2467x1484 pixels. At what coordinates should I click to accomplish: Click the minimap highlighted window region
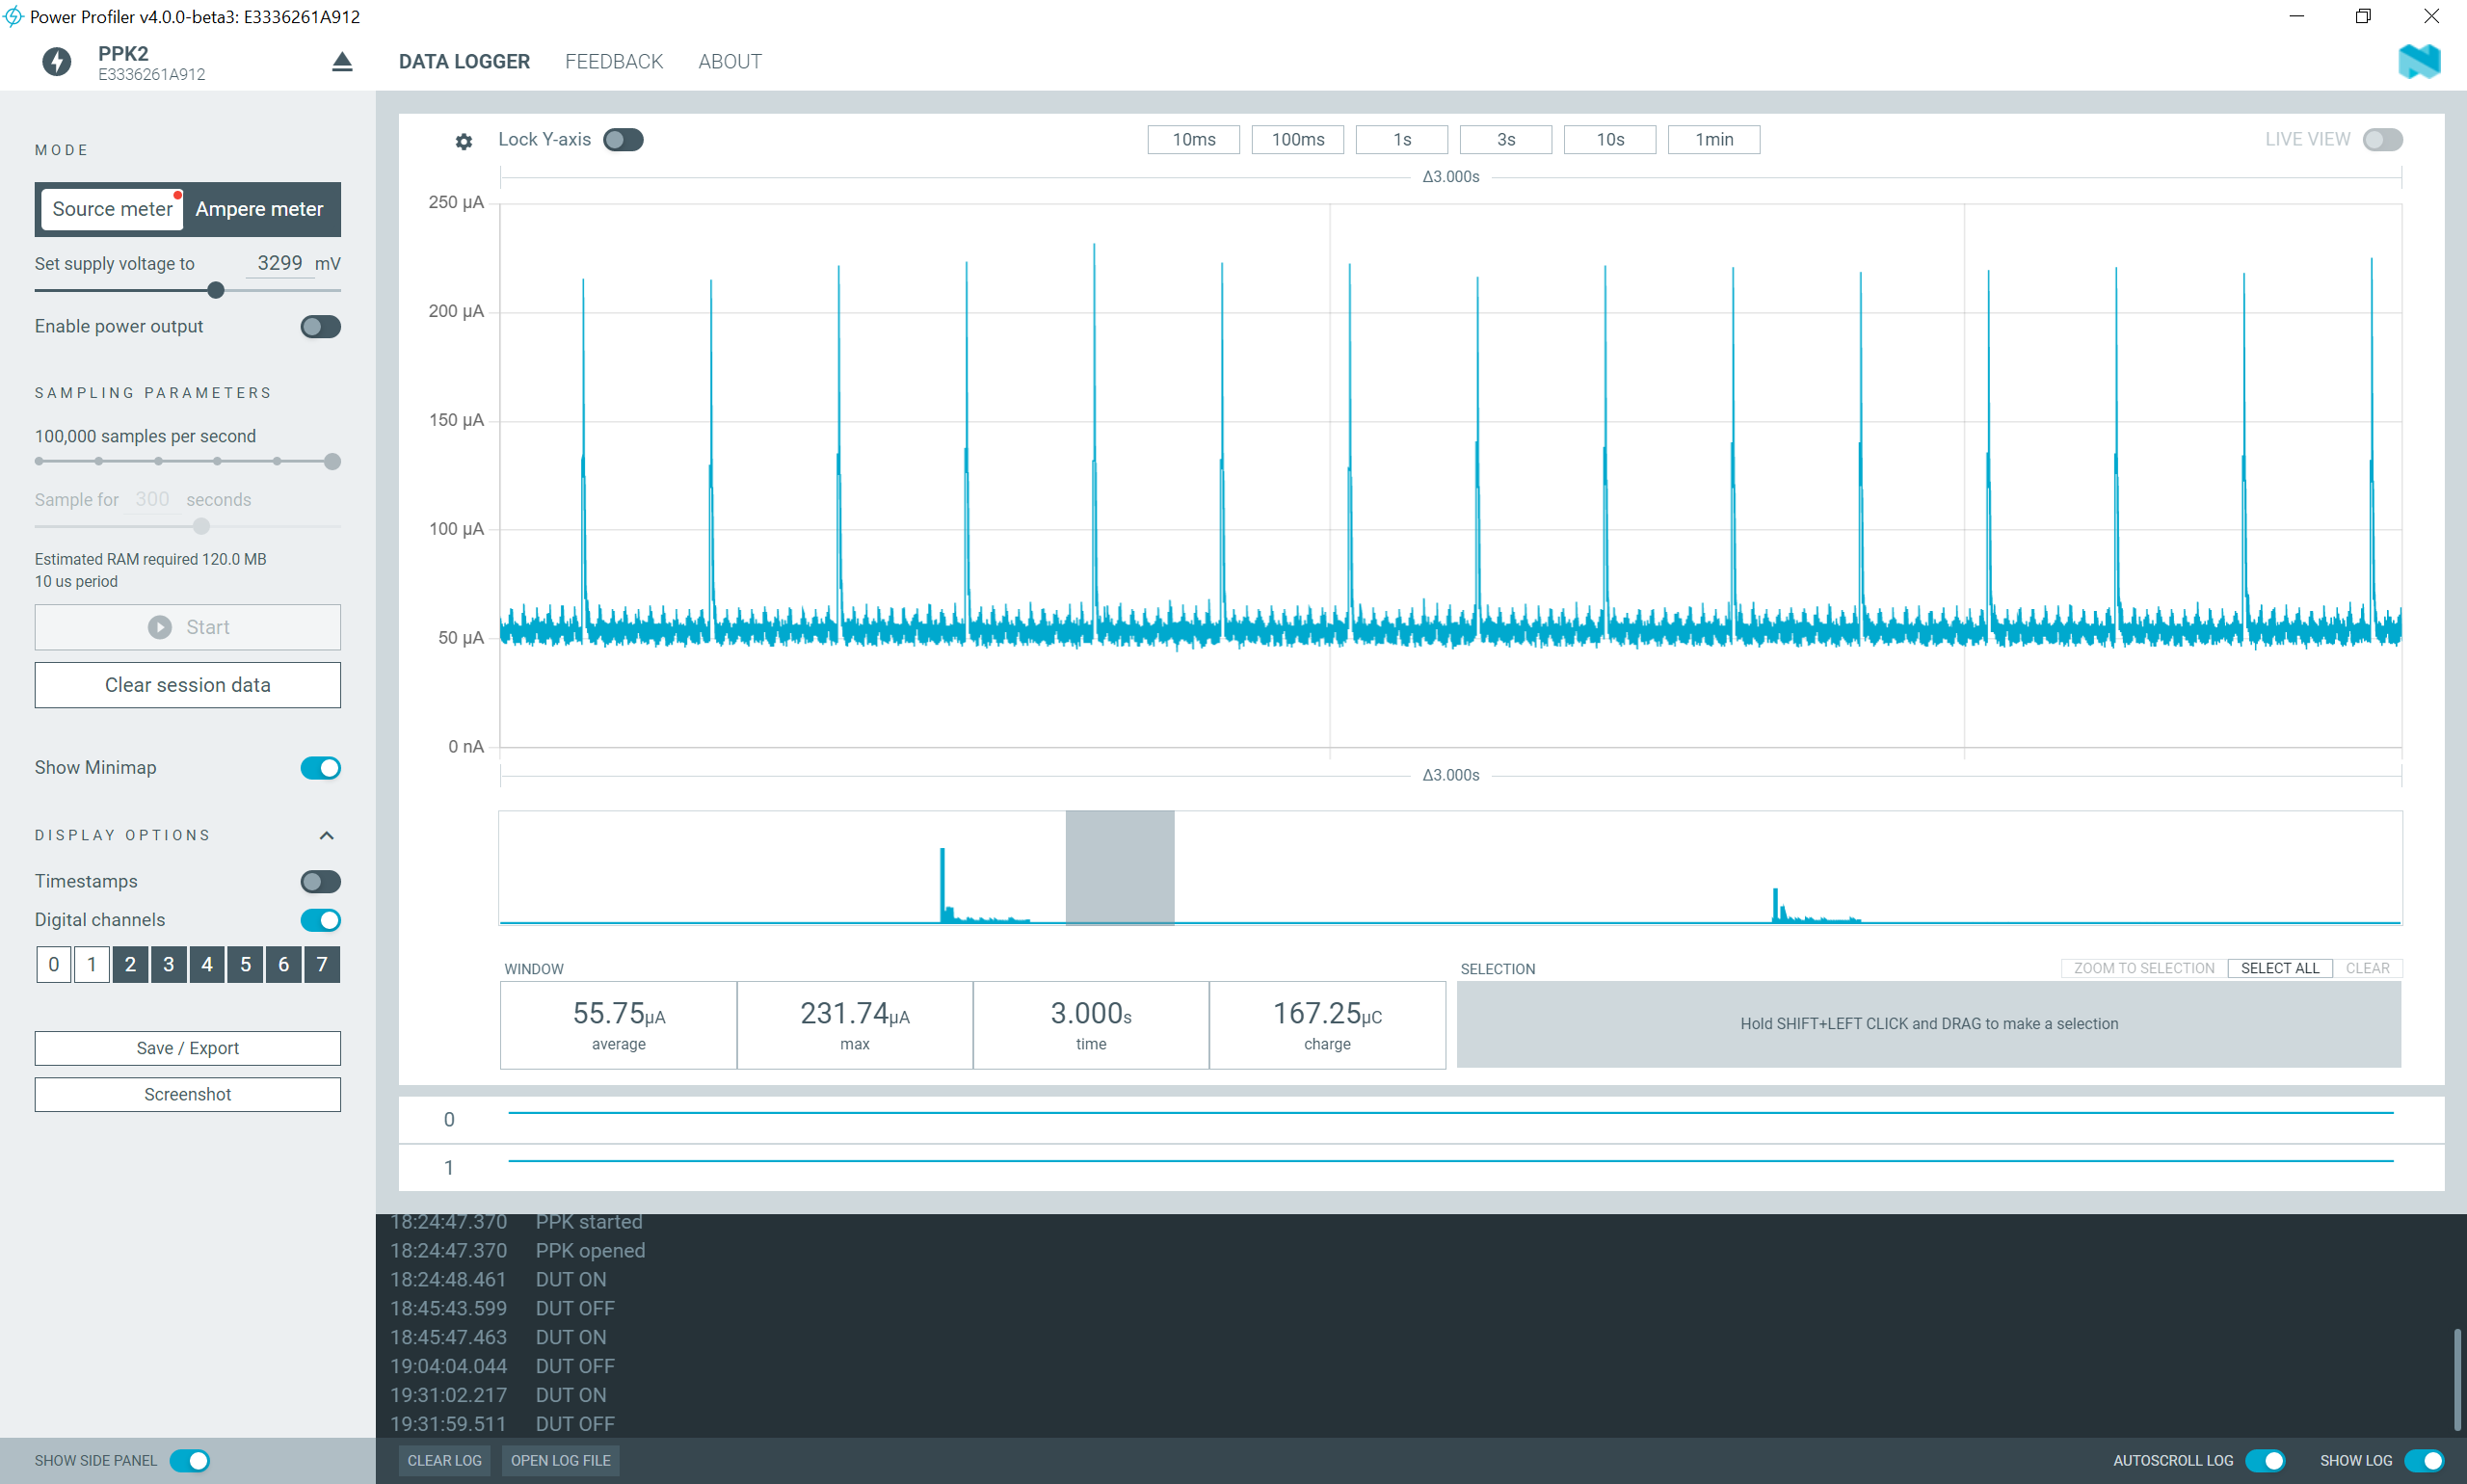tap(1120, 867)
